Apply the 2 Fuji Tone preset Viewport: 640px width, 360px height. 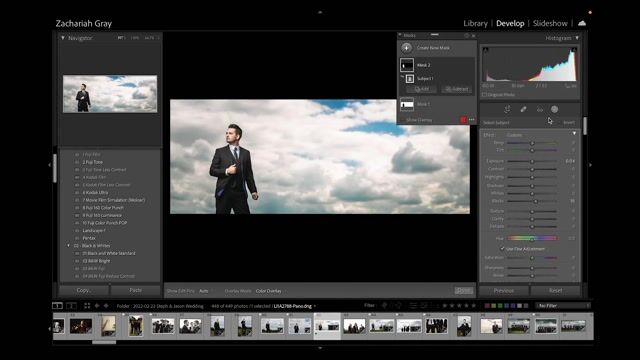point(93,162)
